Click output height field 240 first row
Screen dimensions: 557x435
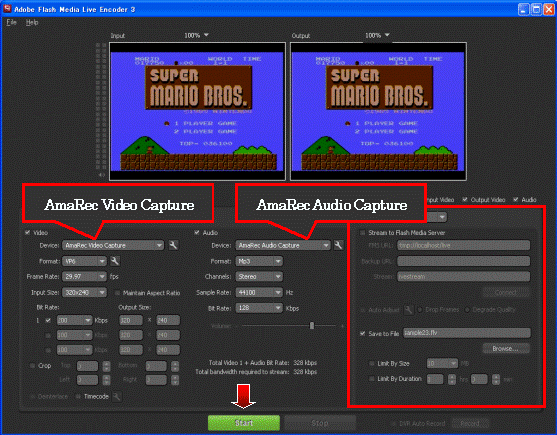point(168,320)
